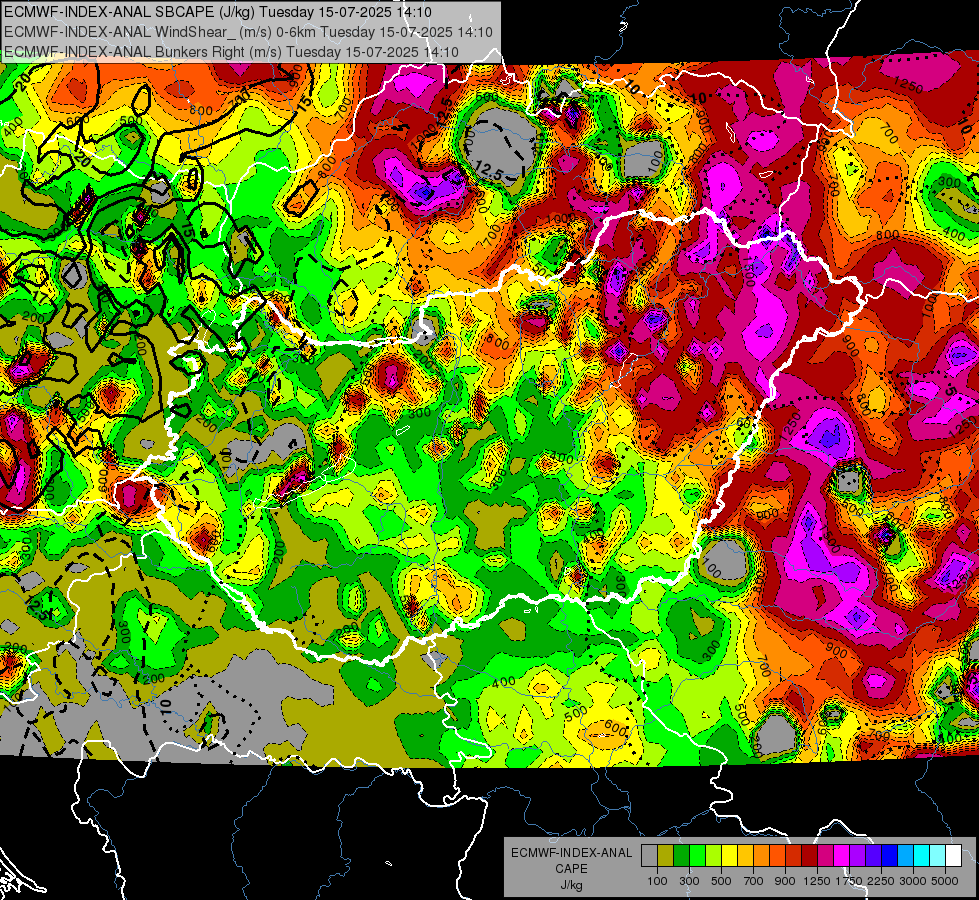Pick the white swatch at legend end

tap(953, 856)
